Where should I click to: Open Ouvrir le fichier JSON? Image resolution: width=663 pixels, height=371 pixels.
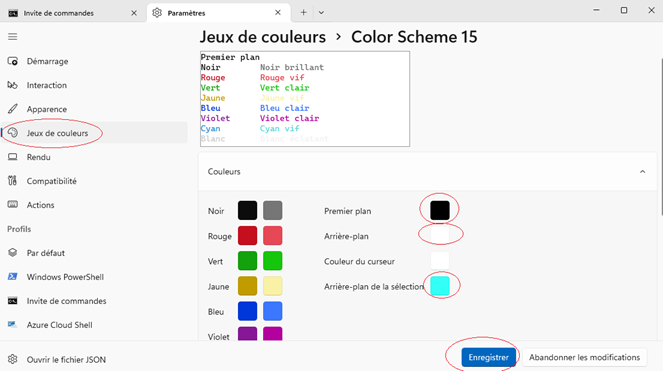click(x=66, y=360)
